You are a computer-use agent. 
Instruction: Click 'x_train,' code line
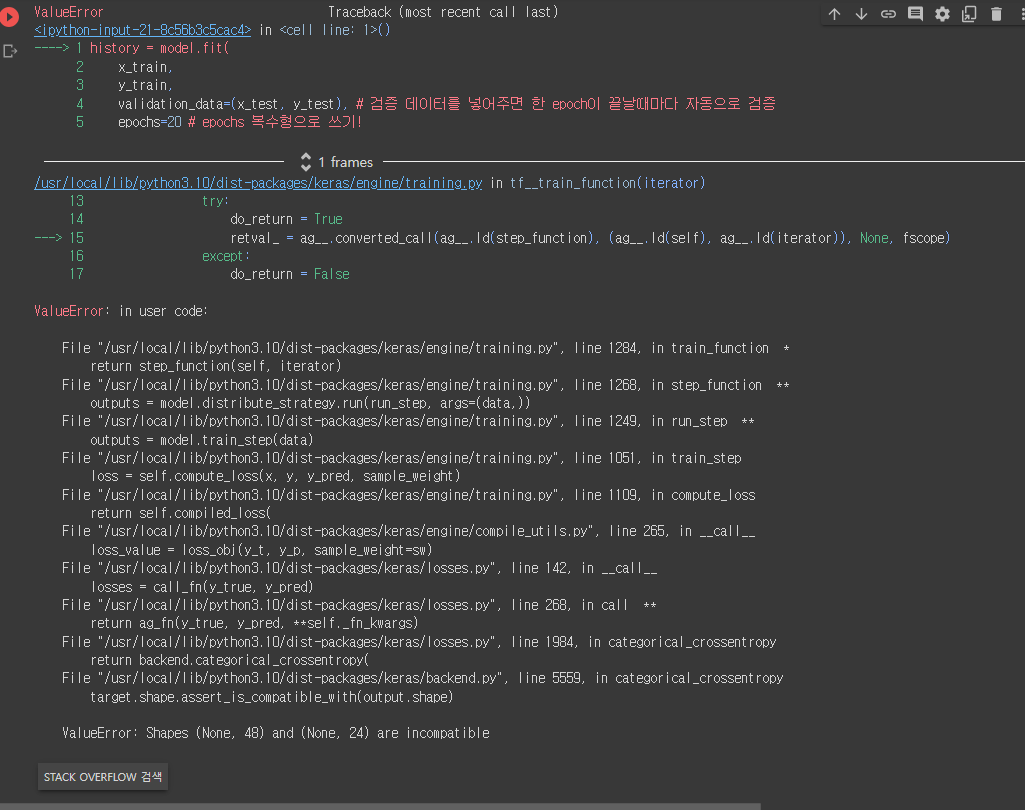pyautogui.click(x=145, y=67)
